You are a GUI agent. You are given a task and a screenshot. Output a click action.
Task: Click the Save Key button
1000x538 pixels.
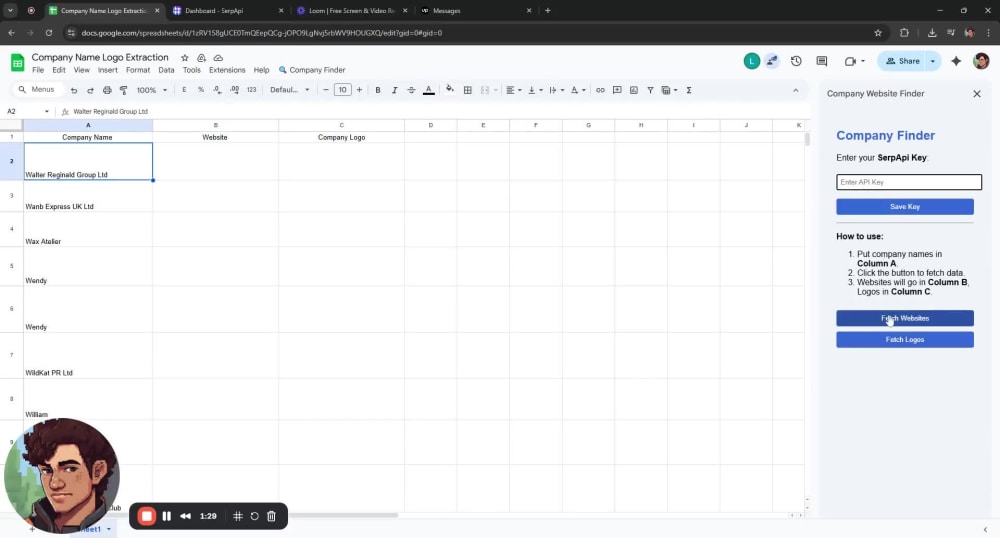click(905, 207)
